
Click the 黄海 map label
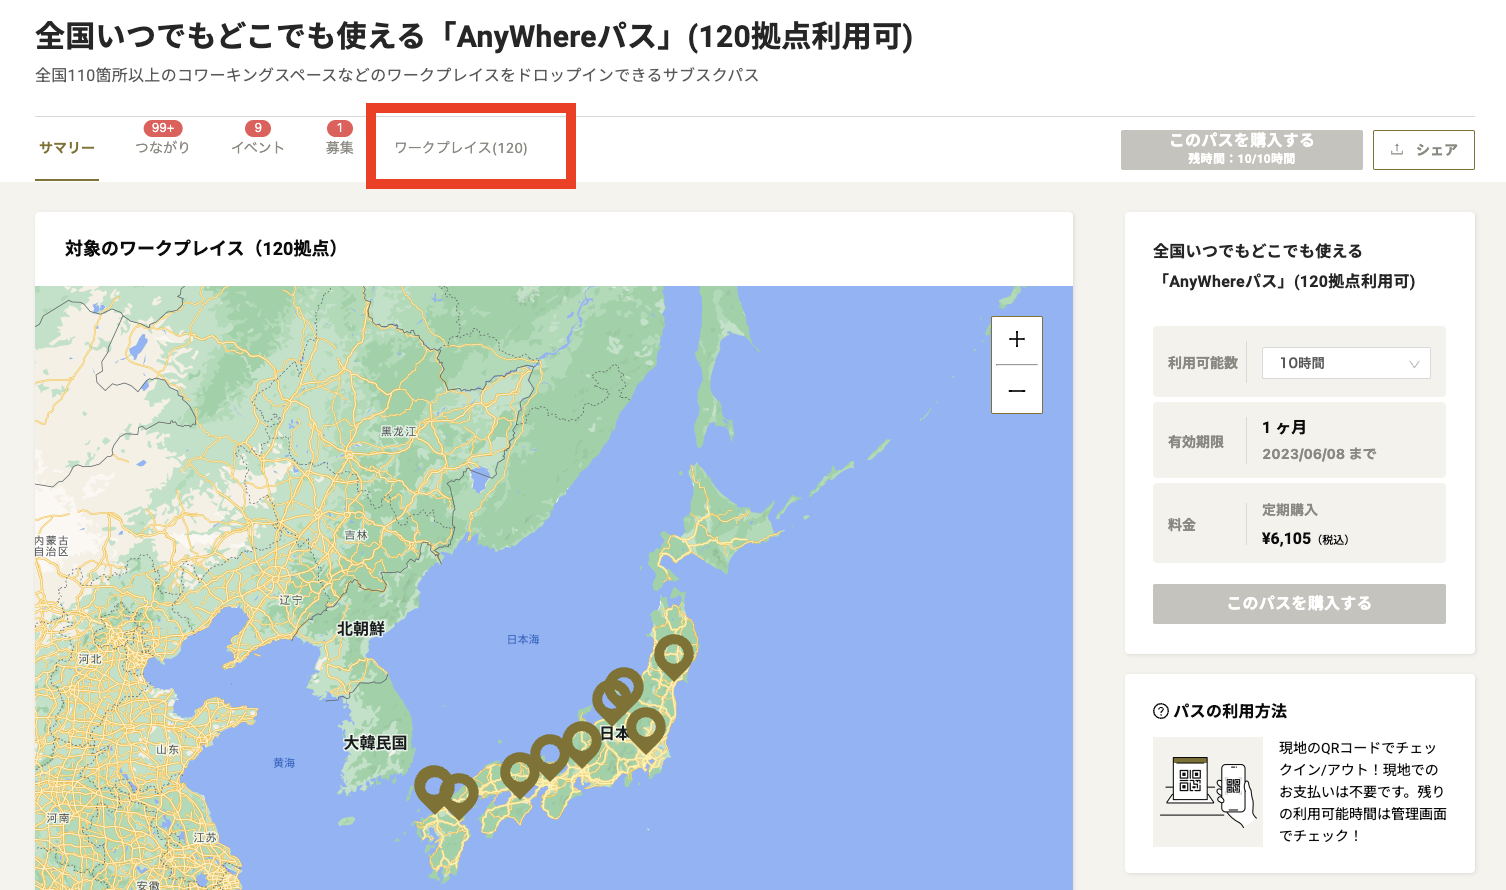[284, 763]
